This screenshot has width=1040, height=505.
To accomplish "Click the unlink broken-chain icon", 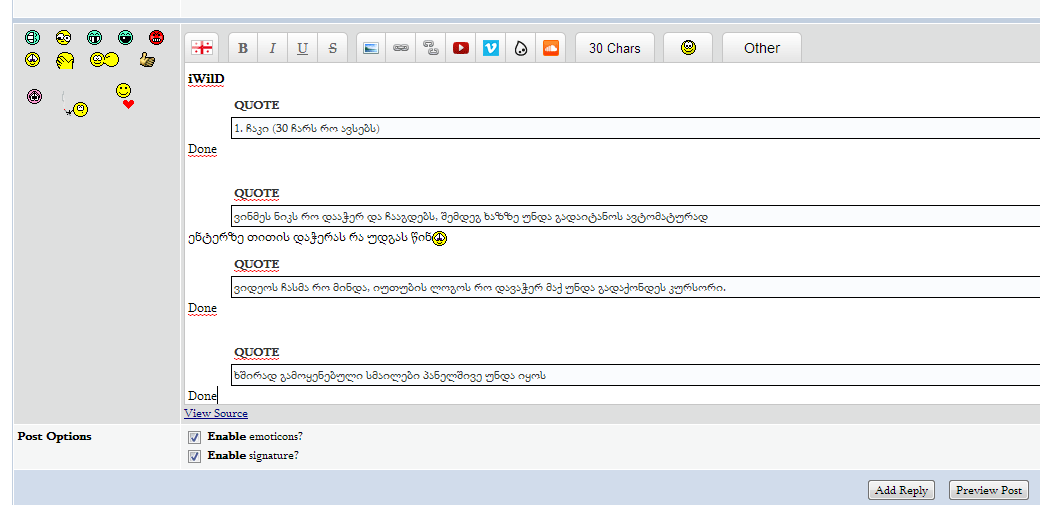I will pyautogui.click(x=430, y=48).
